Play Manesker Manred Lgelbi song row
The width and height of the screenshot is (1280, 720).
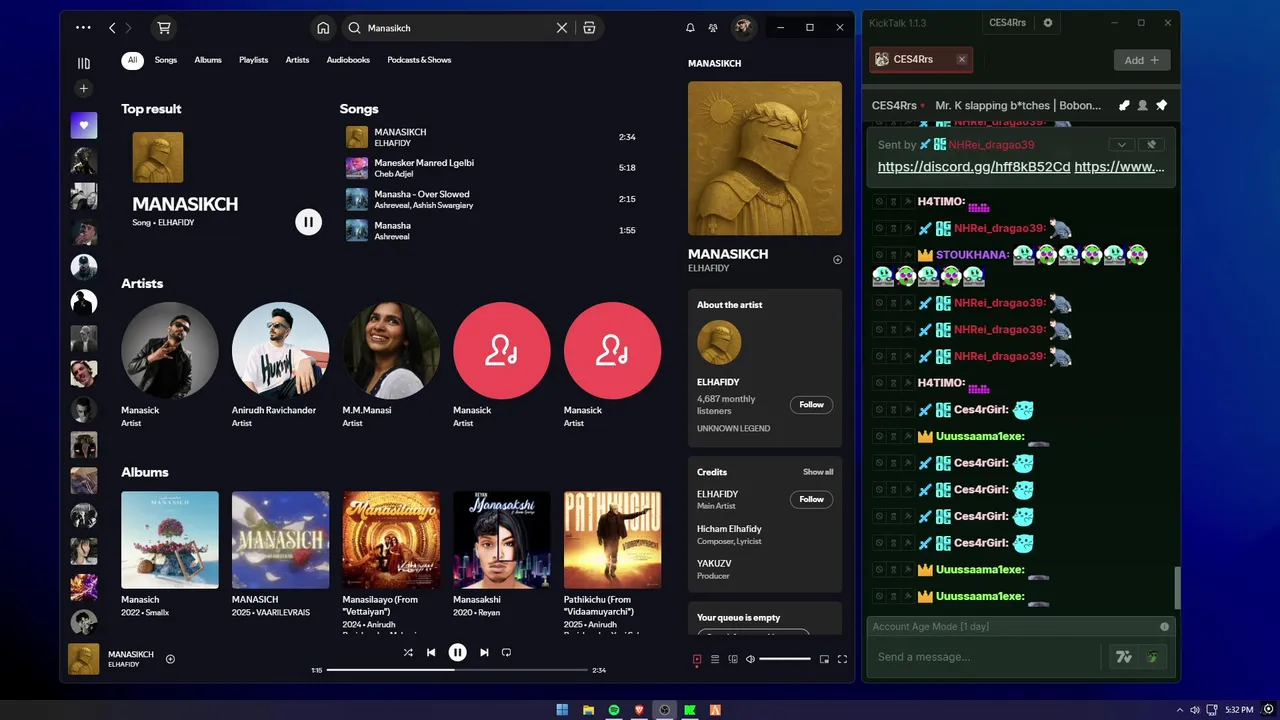491,168
